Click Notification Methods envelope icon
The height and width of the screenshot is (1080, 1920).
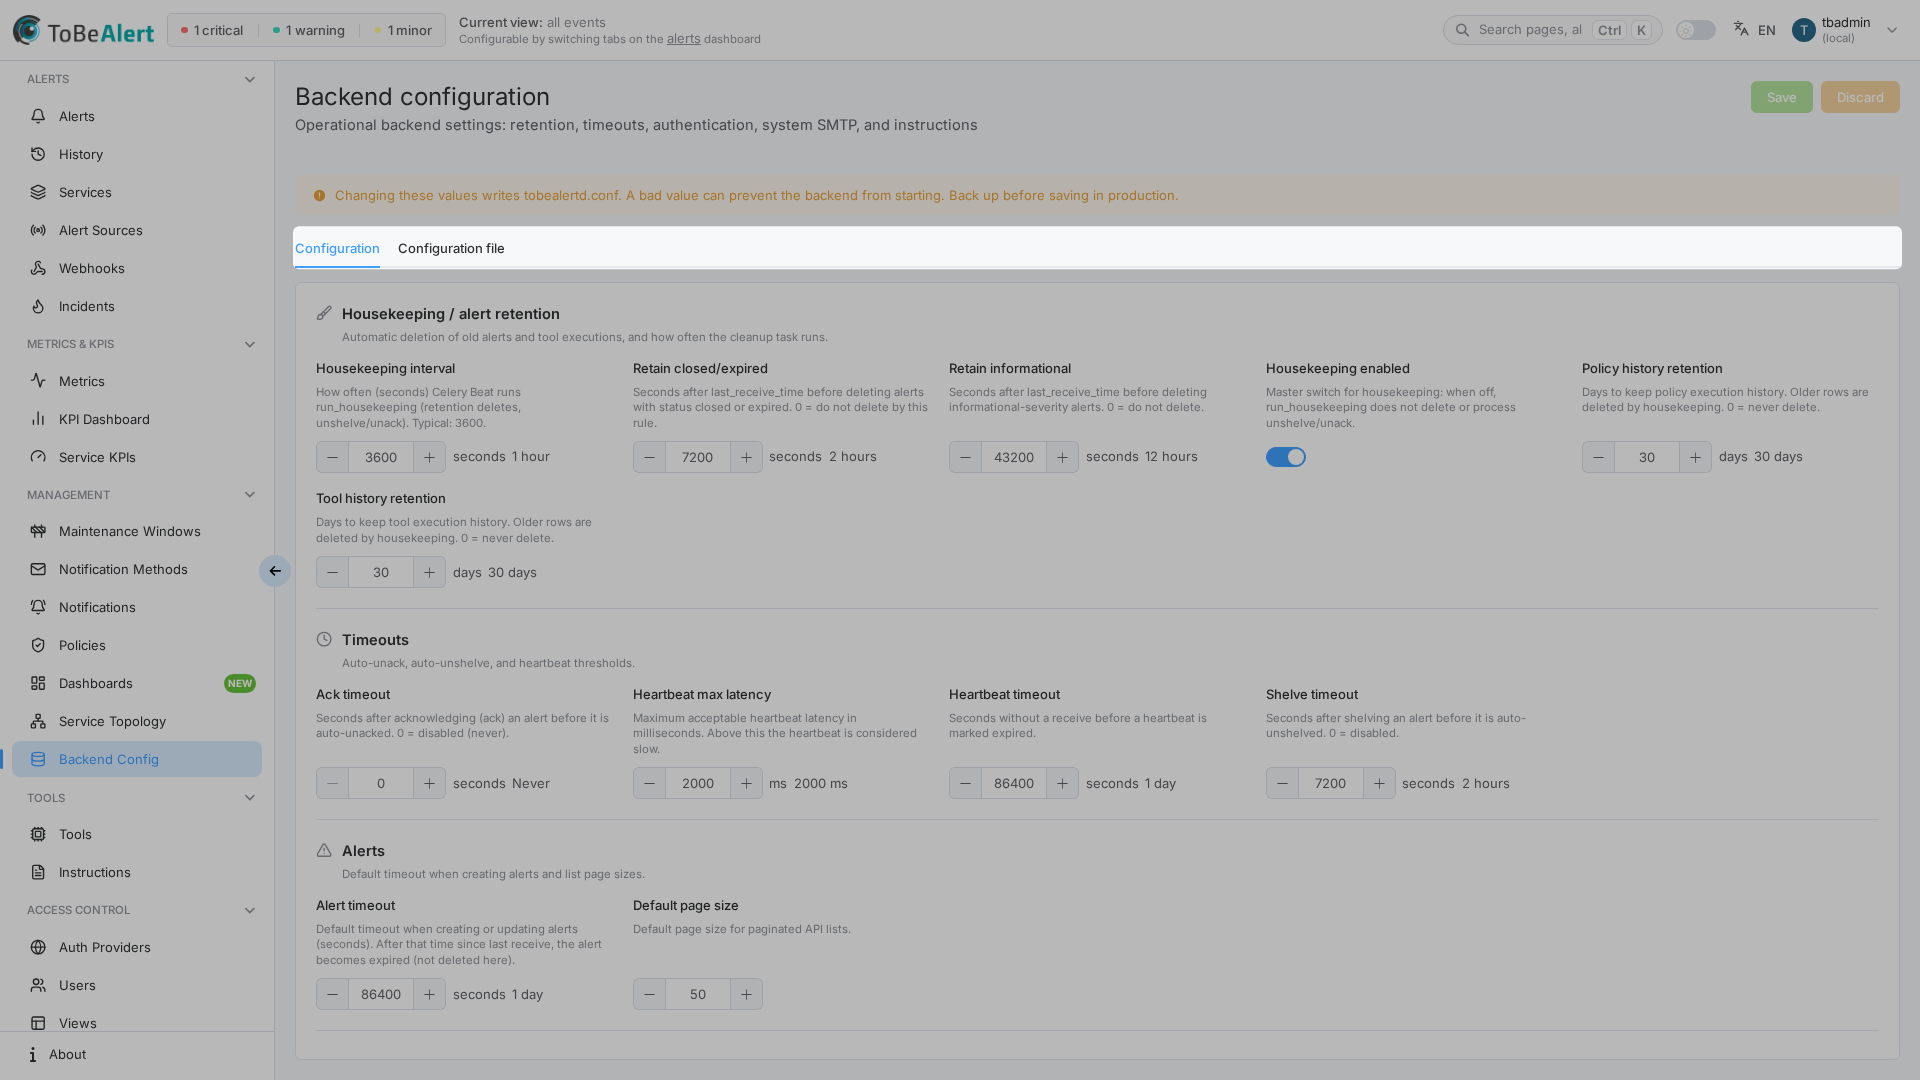pyautogui.click(x=38, y=569)
